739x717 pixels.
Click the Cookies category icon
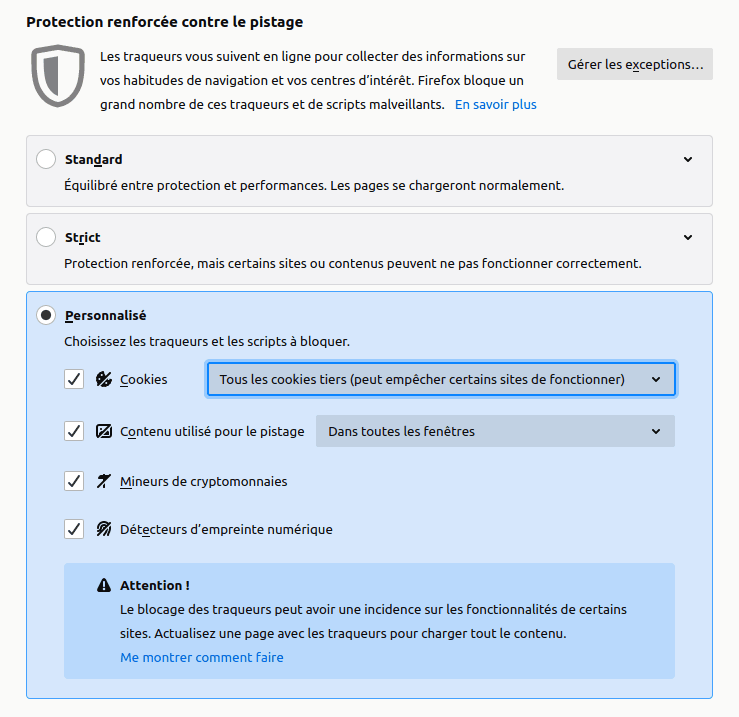103,380
